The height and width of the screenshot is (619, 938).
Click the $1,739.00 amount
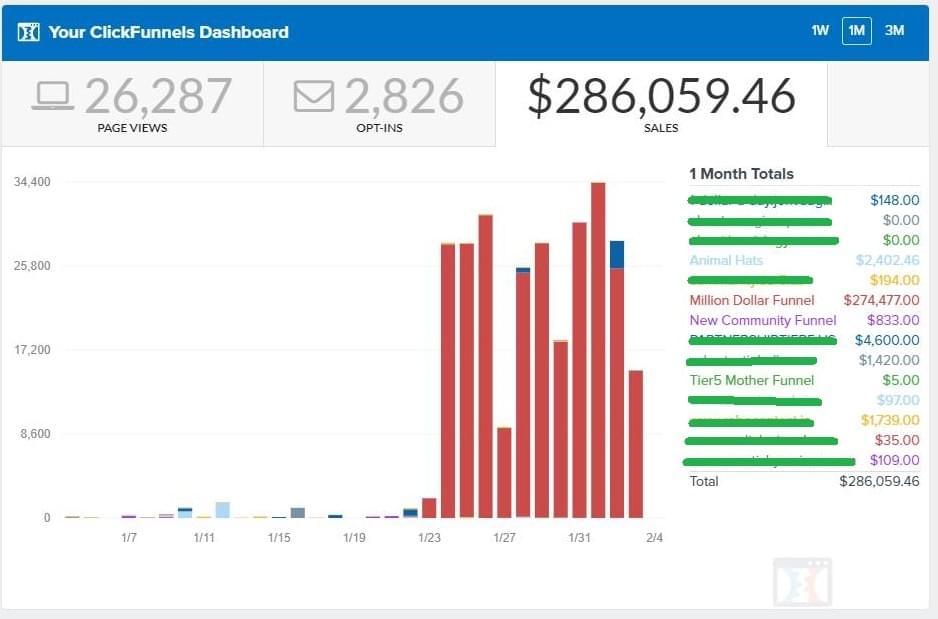890,420
